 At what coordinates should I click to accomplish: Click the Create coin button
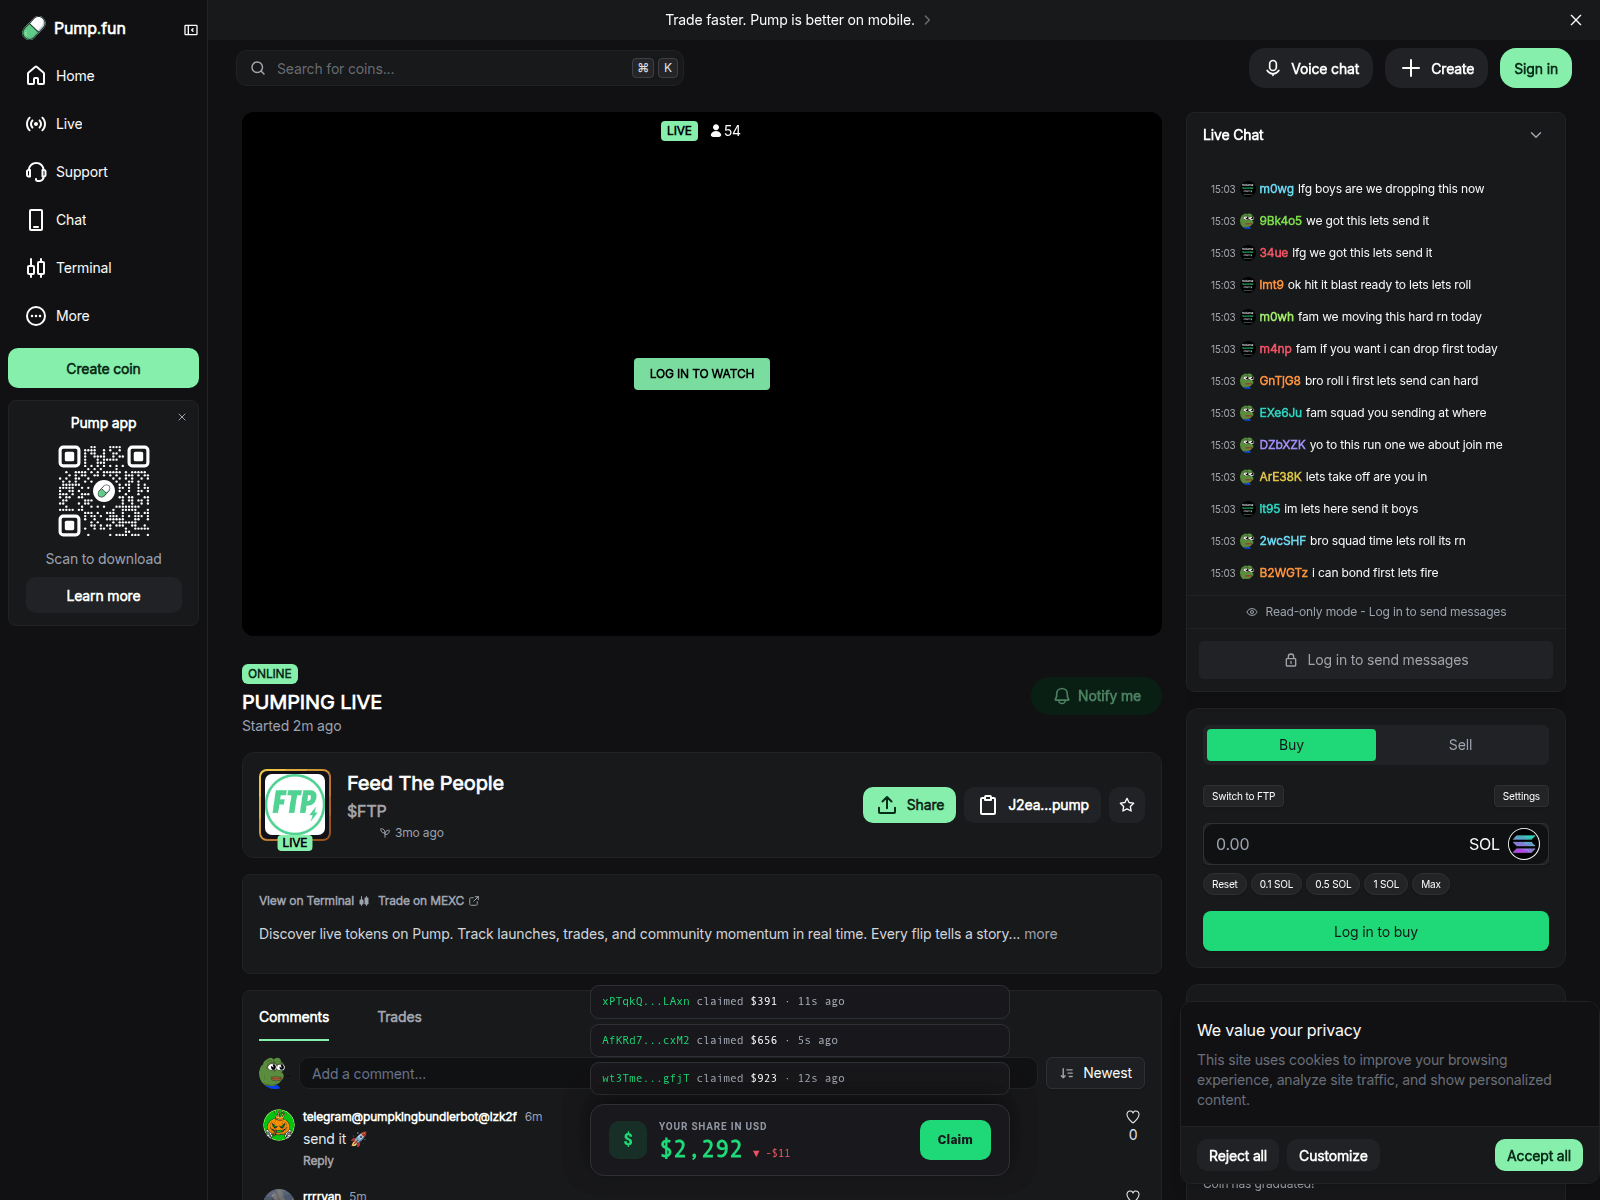[x=104, y=368]
